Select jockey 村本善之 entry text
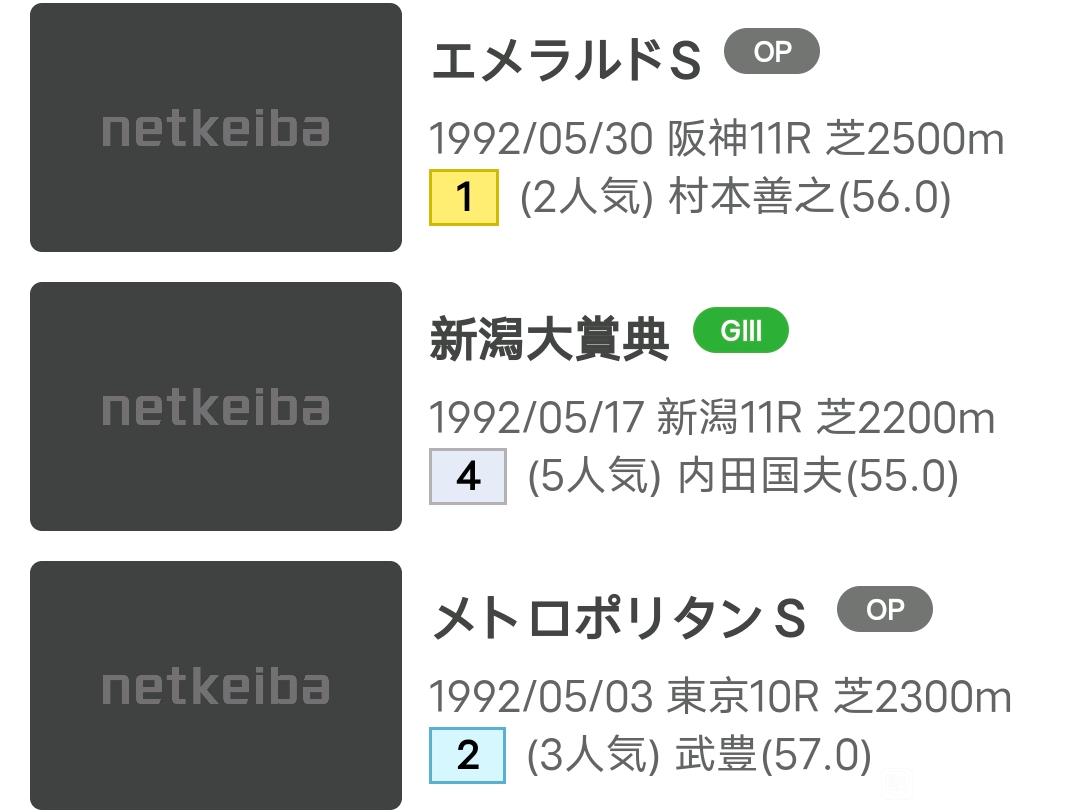Viewport: 1080px width, 812px height. point(809,197)
